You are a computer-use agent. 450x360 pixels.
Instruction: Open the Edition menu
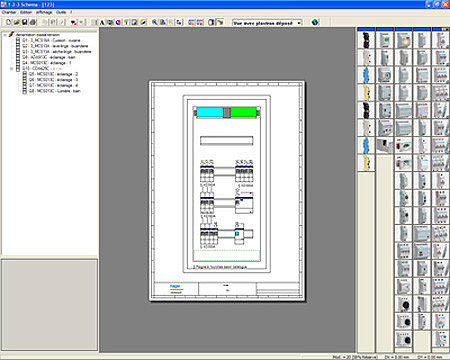(x=25, y=12)
